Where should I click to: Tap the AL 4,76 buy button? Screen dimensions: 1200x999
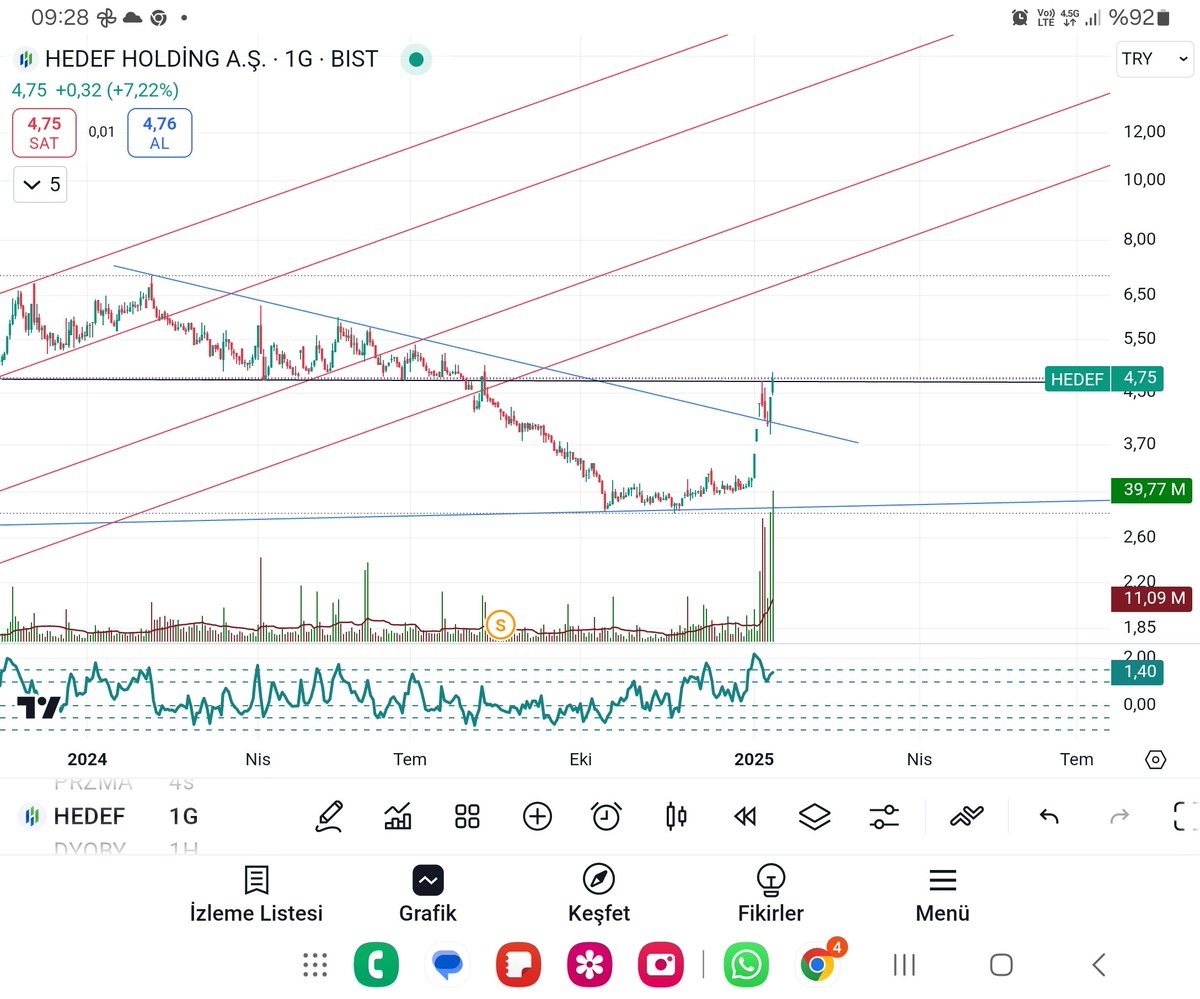(x=159, y=133)
